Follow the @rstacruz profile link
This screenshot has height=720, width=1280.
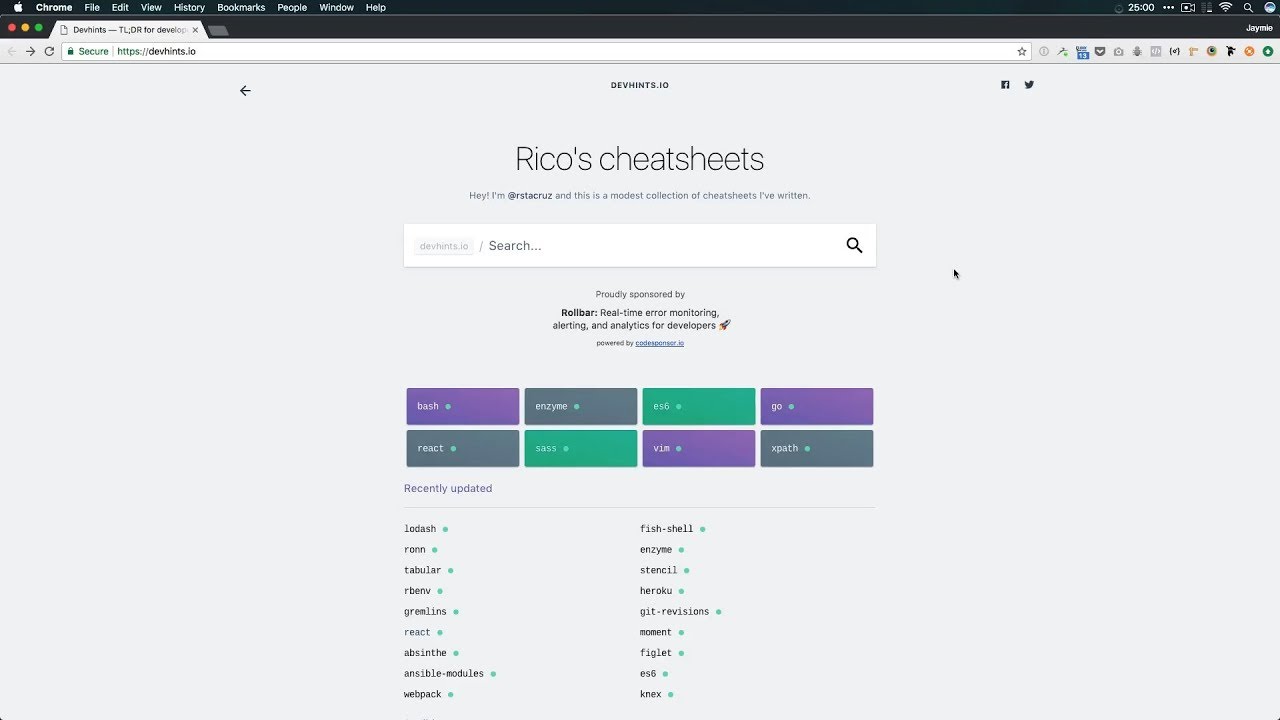[530, 195]
